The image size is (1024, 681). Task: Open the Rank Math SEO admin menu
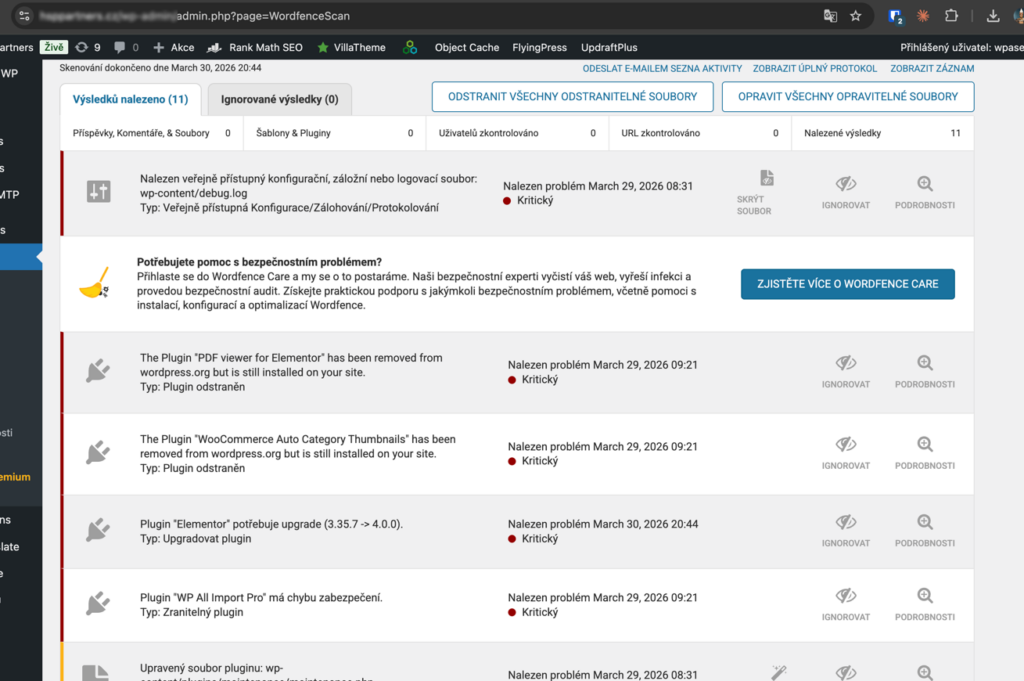(x=255, y=48)
